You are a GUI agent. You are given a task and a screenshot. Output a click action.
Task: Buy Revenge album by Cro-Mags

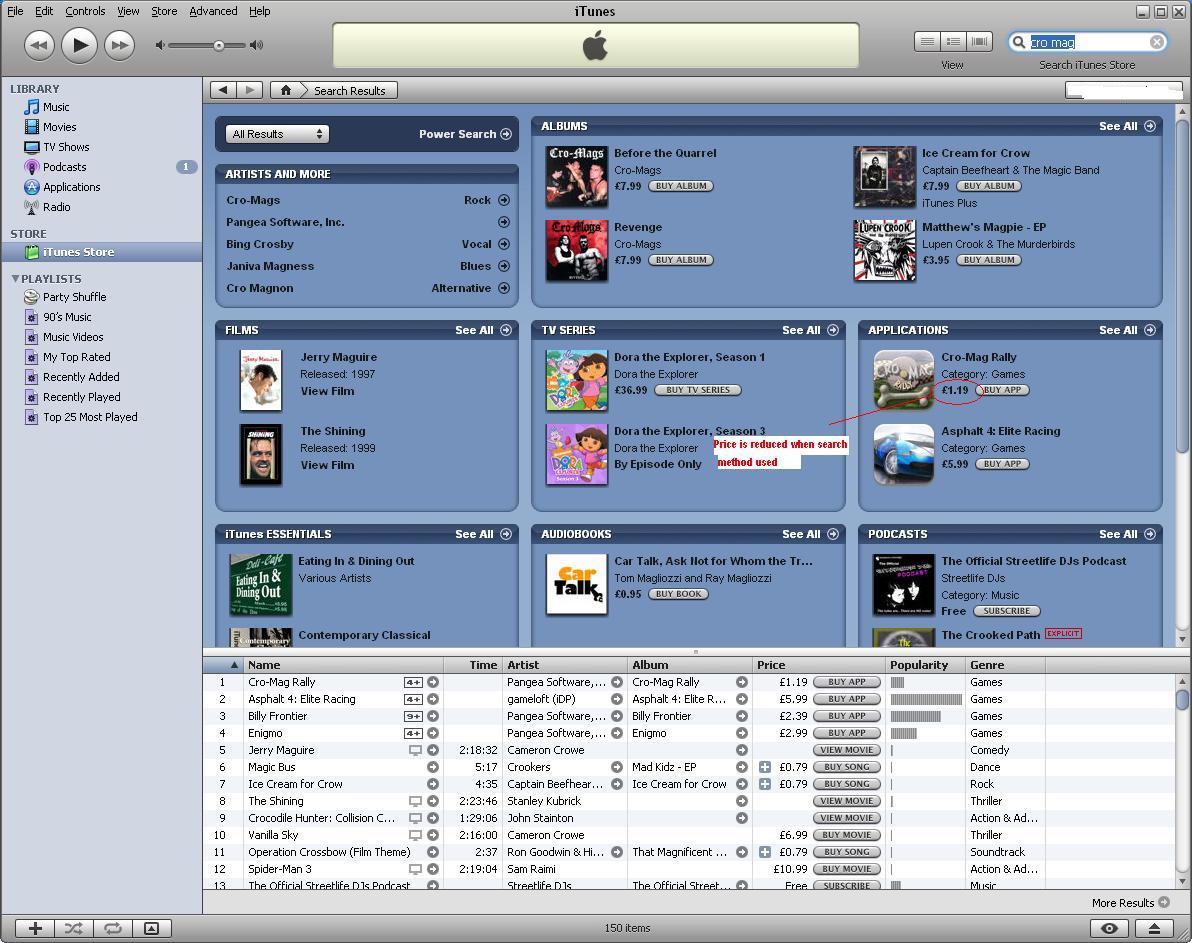tap(681, 260)
